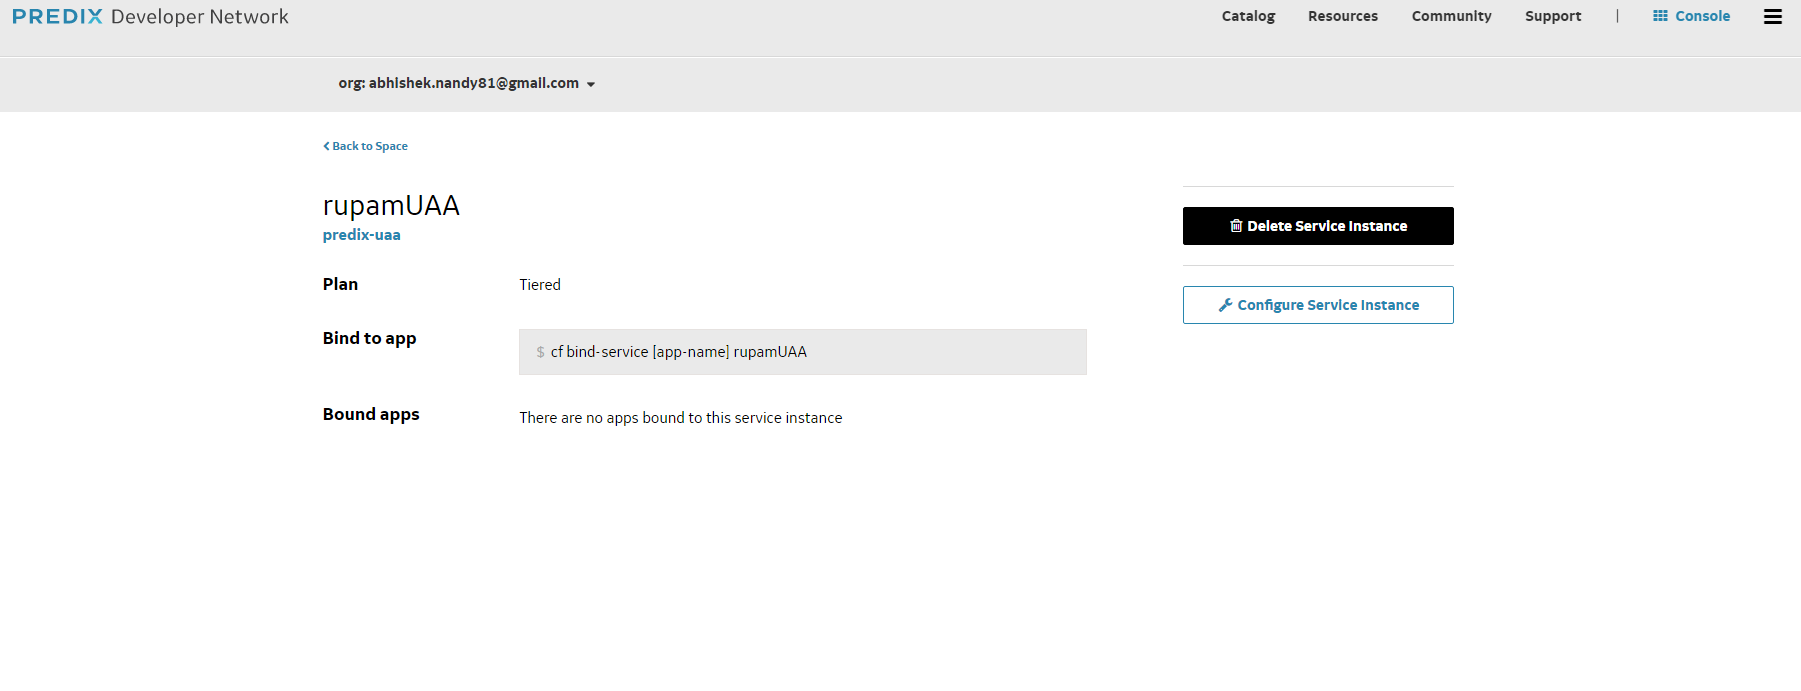This screenshot has height=691, width=1801.
Task: Click the back chevron beside Back to Space
Action: (326, 146)
